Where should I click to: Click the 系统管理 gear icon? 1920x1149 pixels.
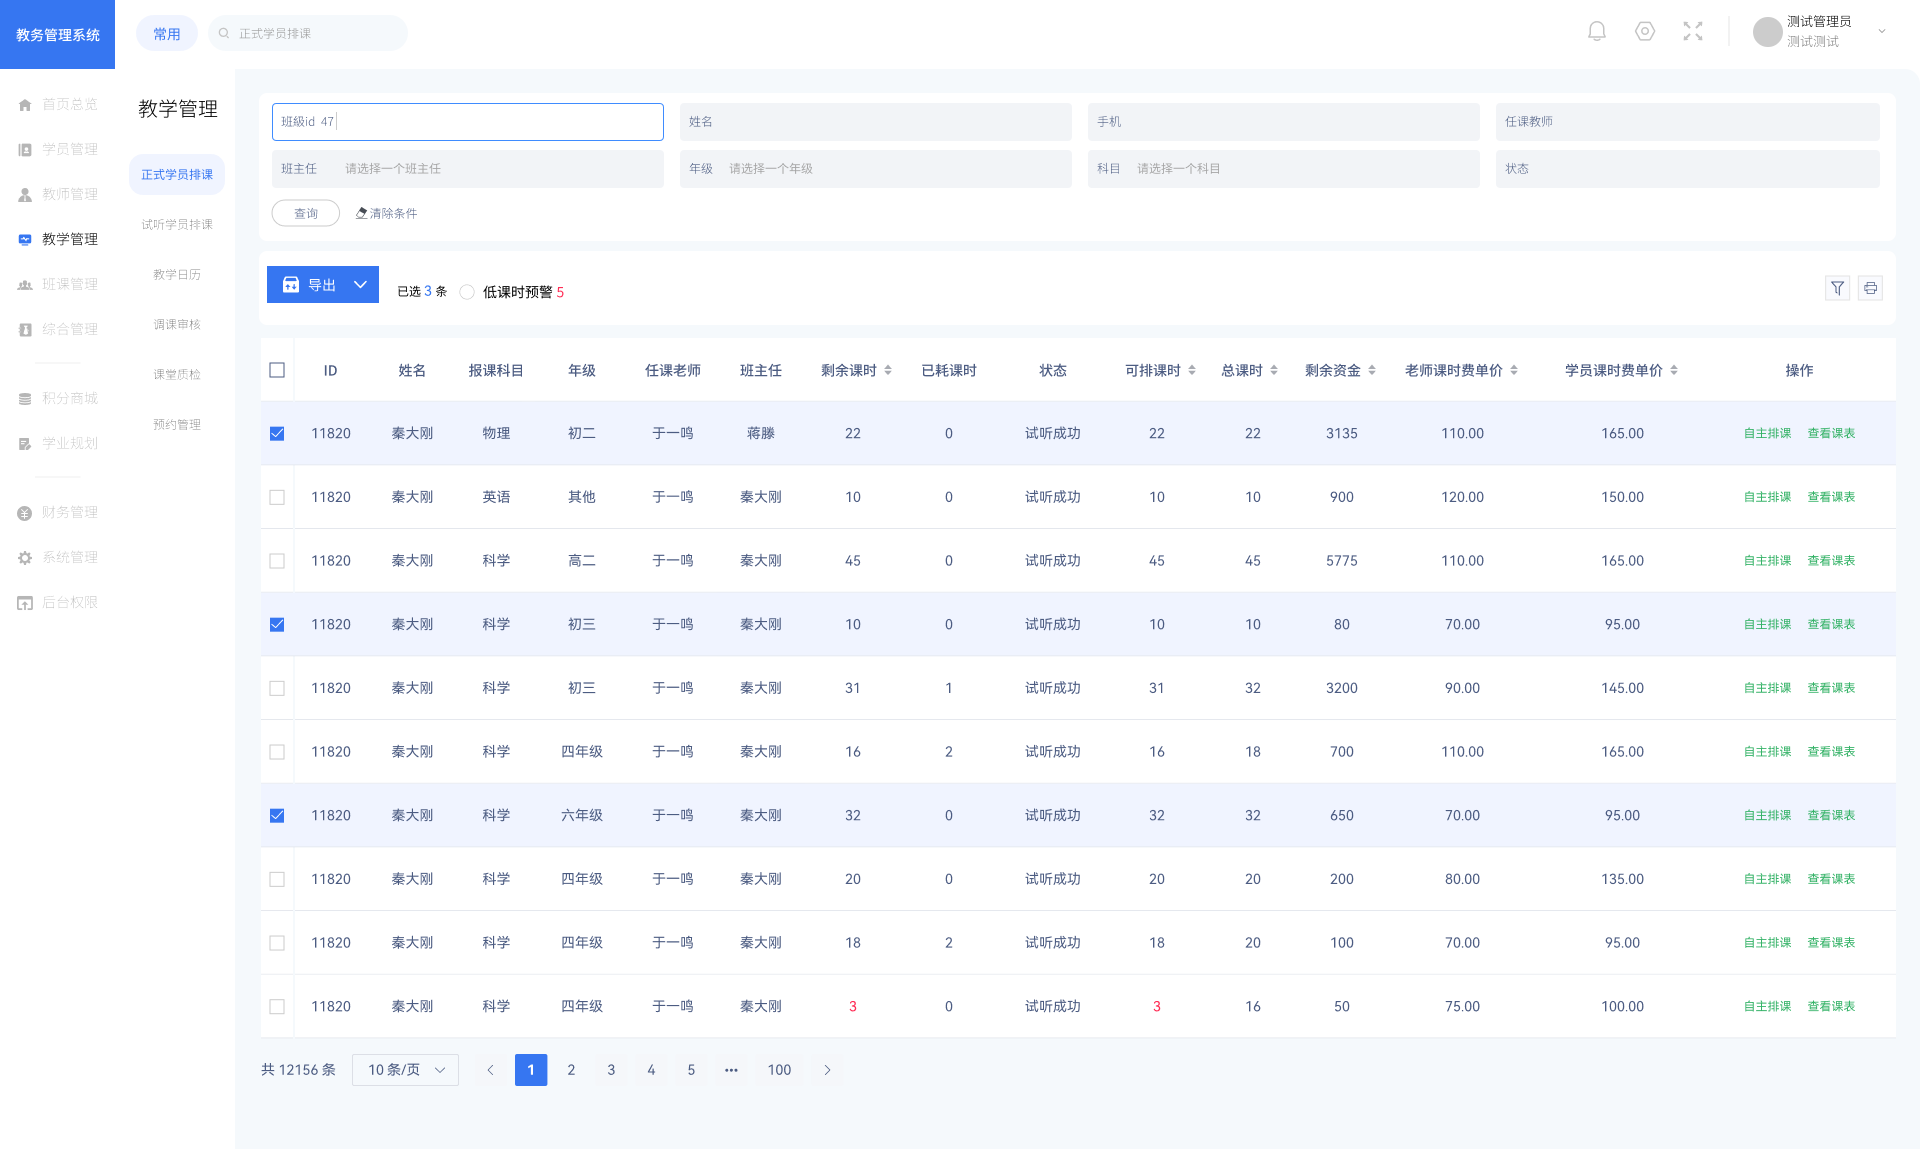tap(25, 557)
